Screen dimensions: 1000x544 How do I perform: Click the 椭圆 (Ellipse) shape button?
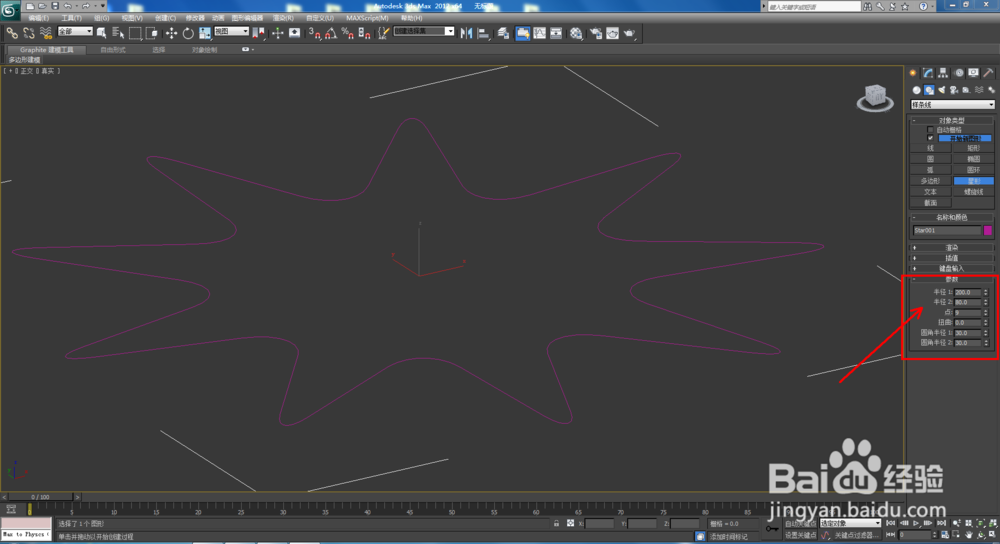973,159
